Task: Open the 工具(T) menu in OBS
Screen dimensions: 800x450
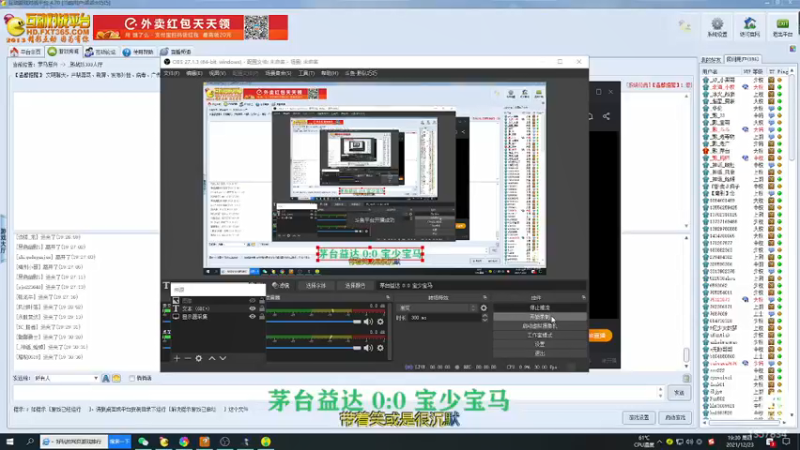Action: [306, 73]
